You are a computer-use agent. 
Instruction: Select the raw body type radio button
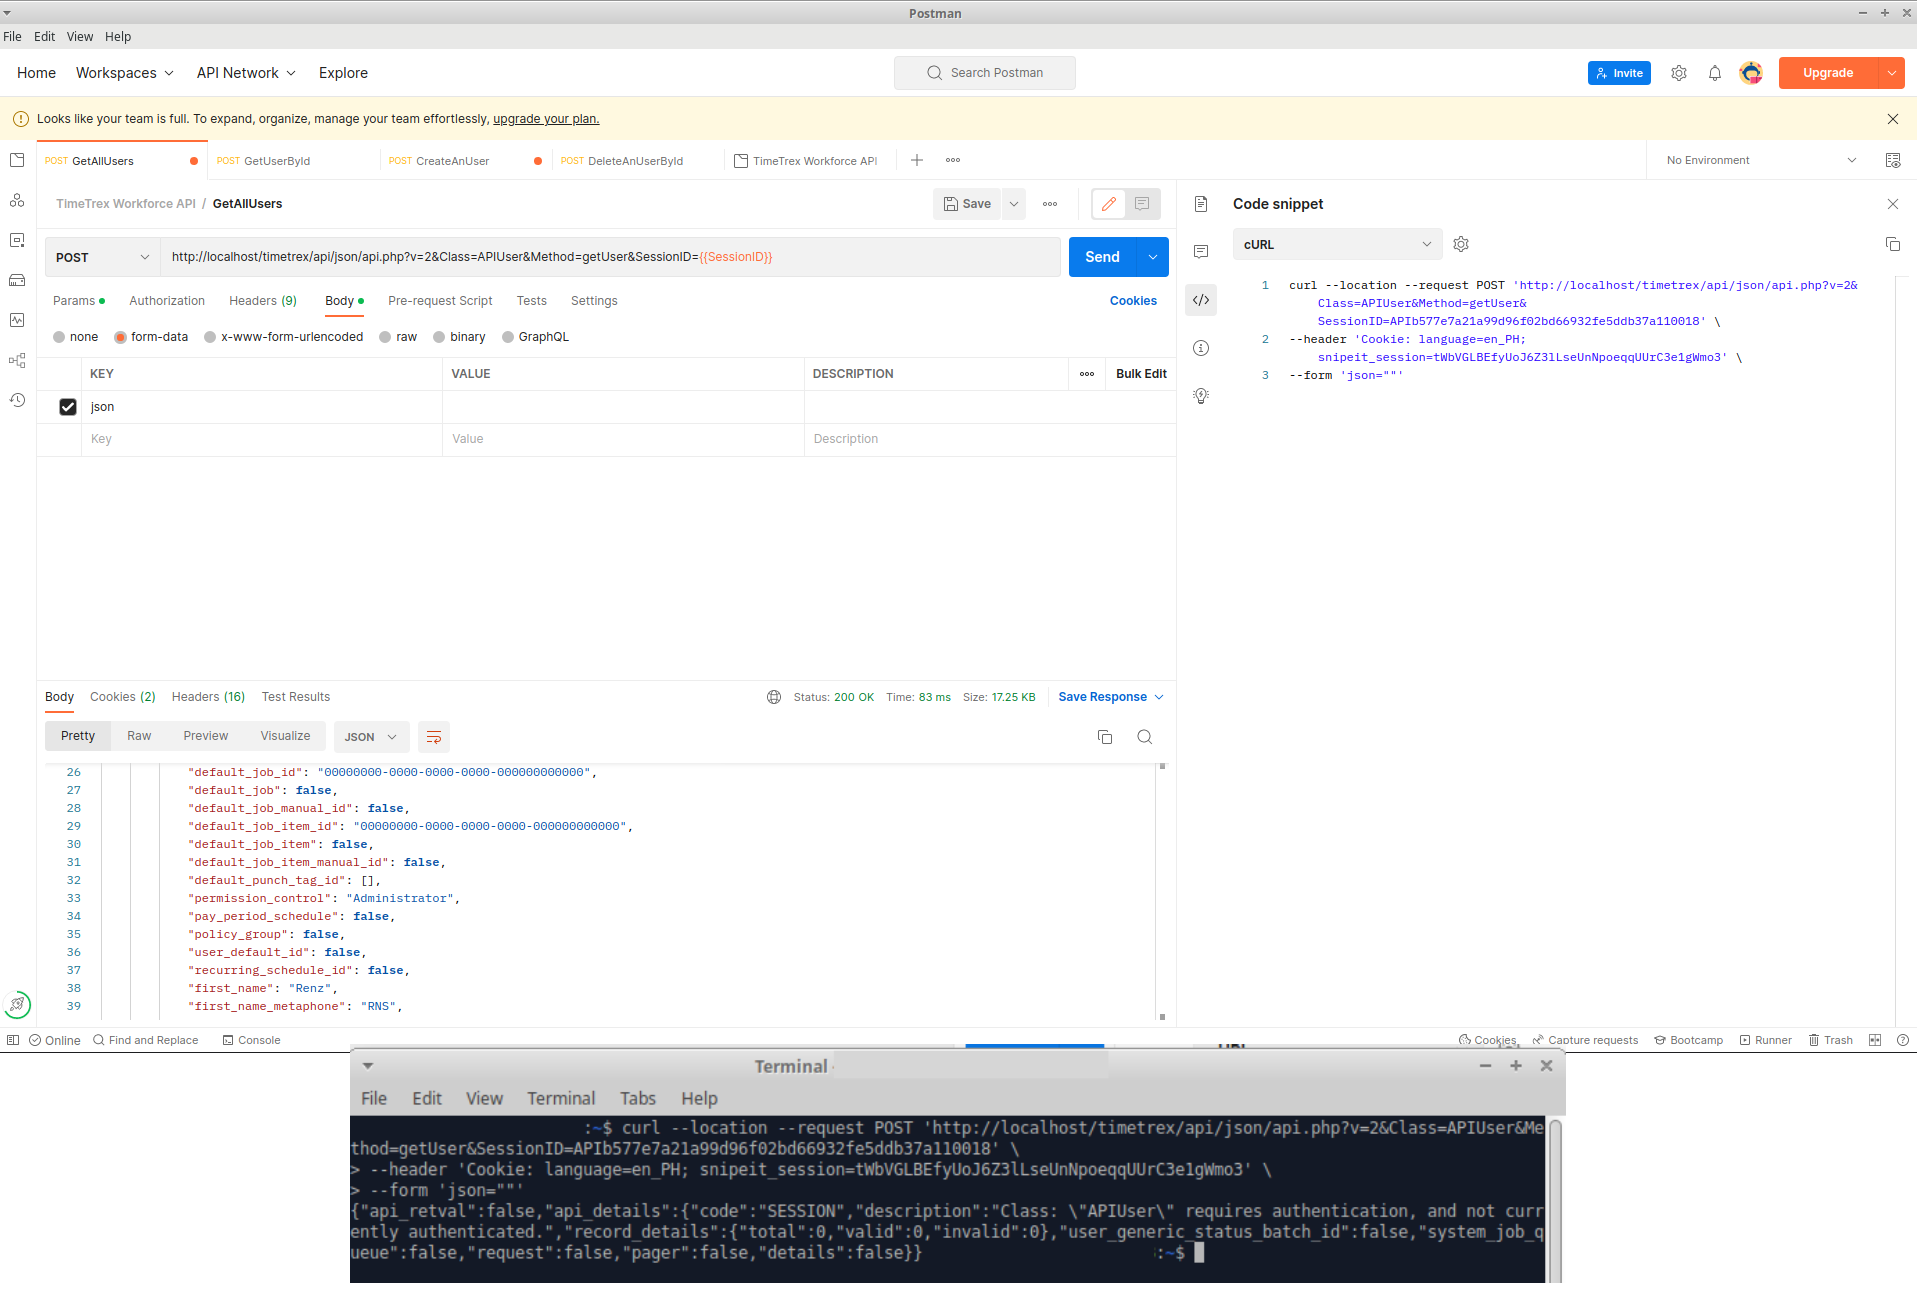pos(385,337)
